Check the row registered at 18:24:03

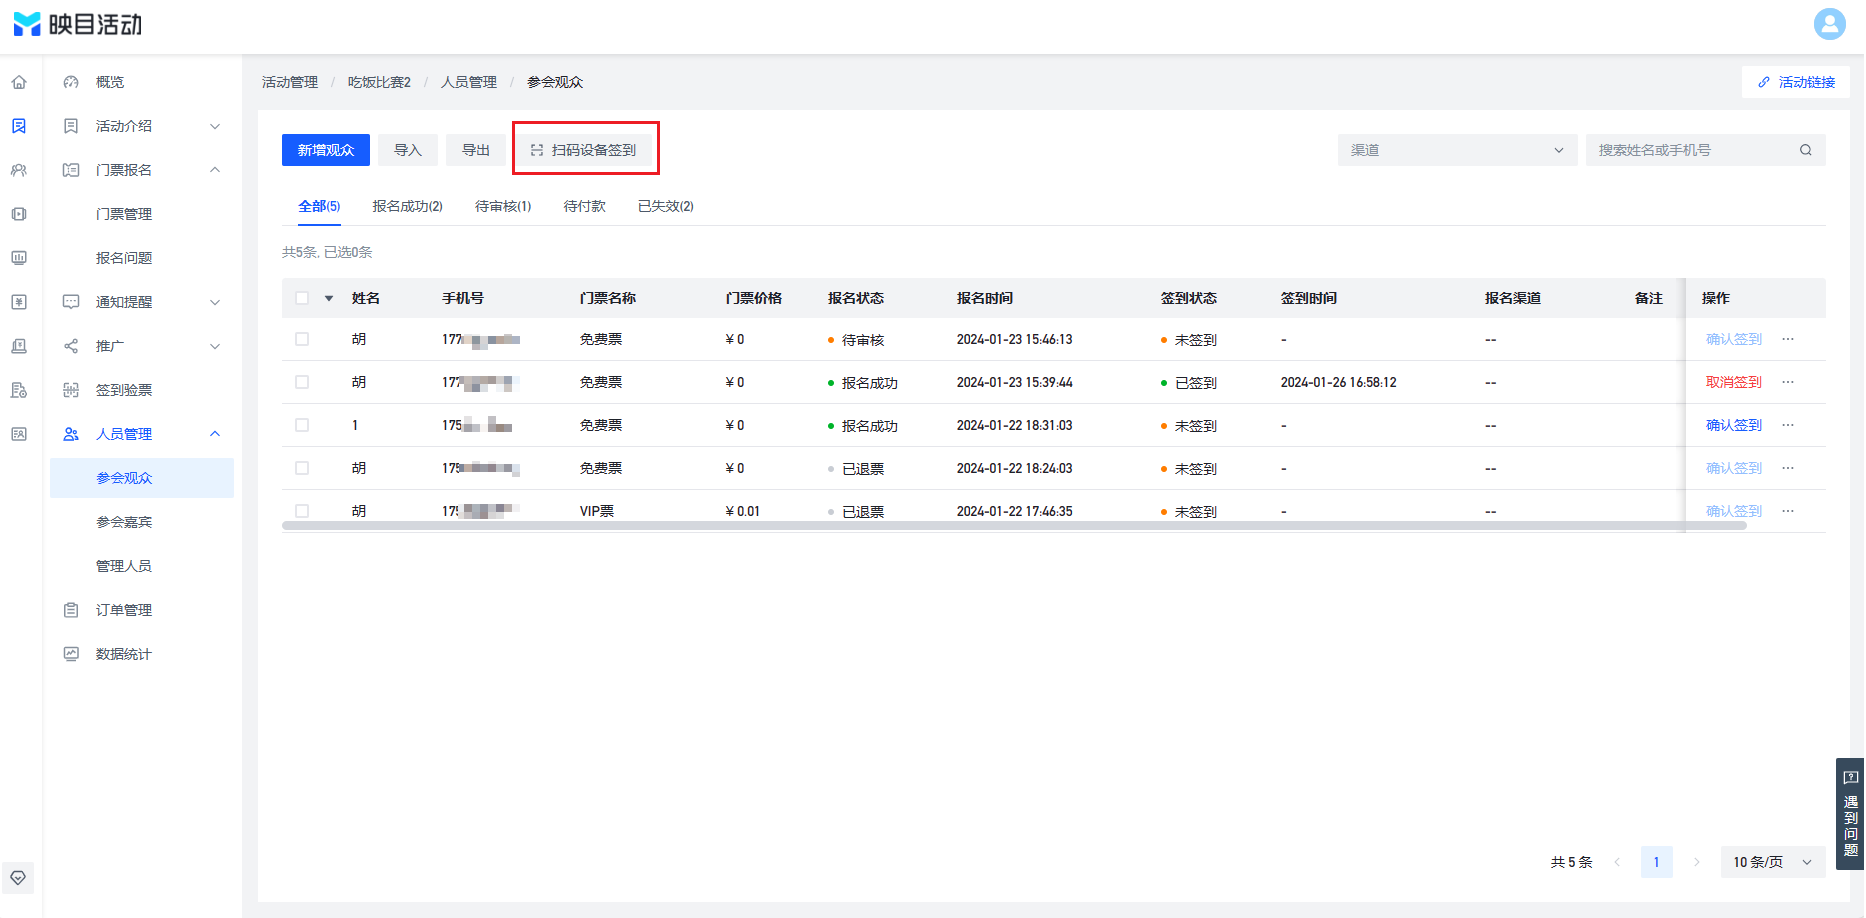[x=302, y=468]
